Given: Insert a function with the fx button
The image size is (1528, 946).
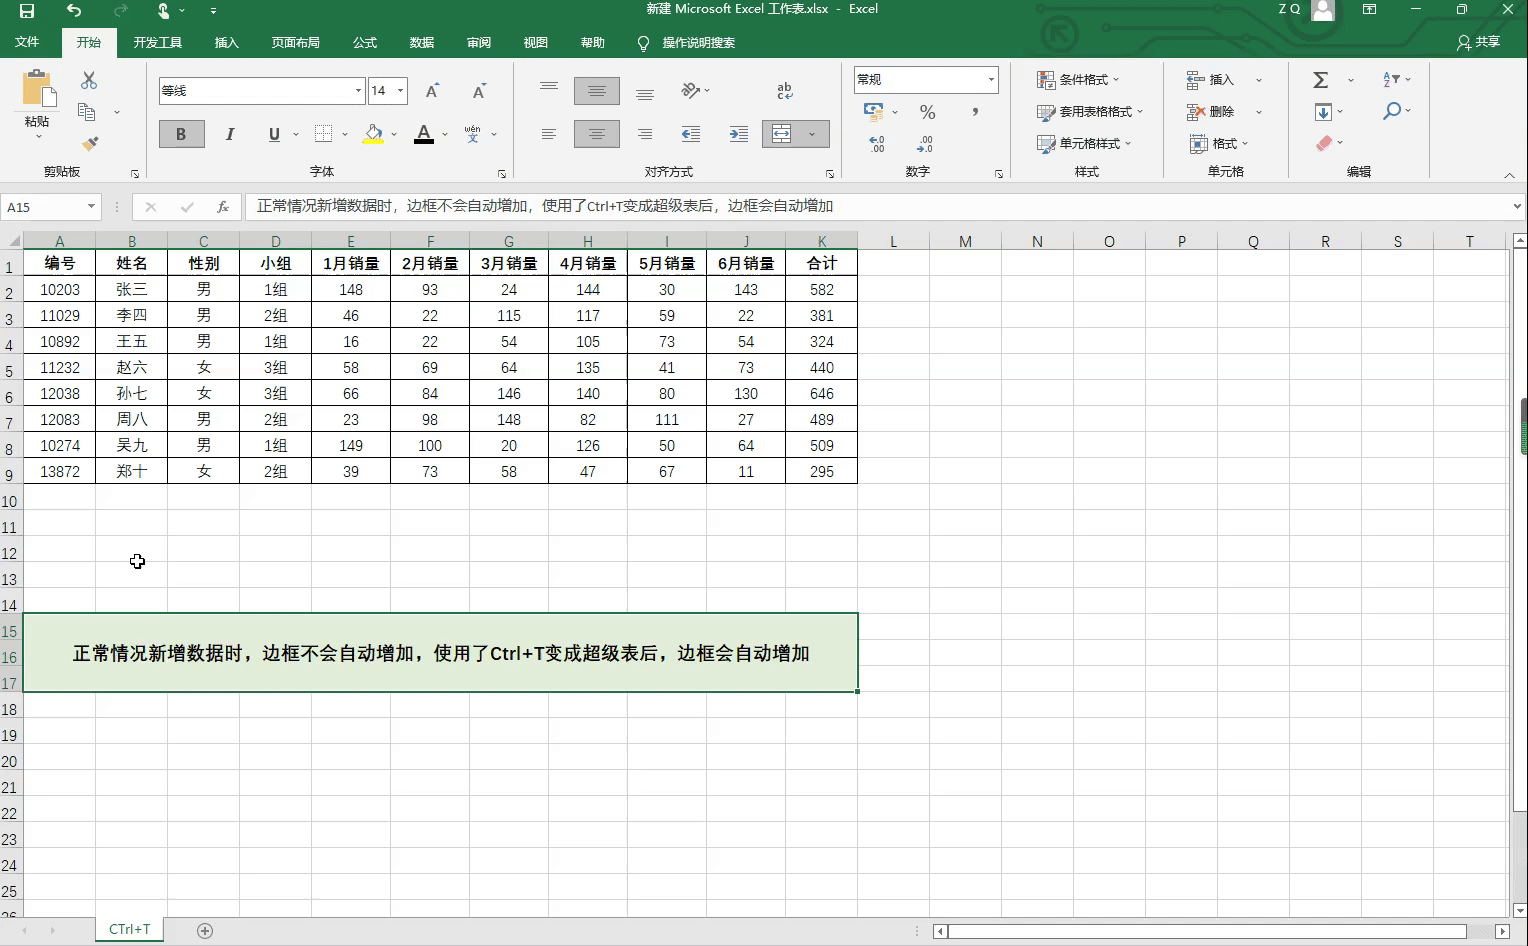Looking at the screenshot, I should (223, 207).
